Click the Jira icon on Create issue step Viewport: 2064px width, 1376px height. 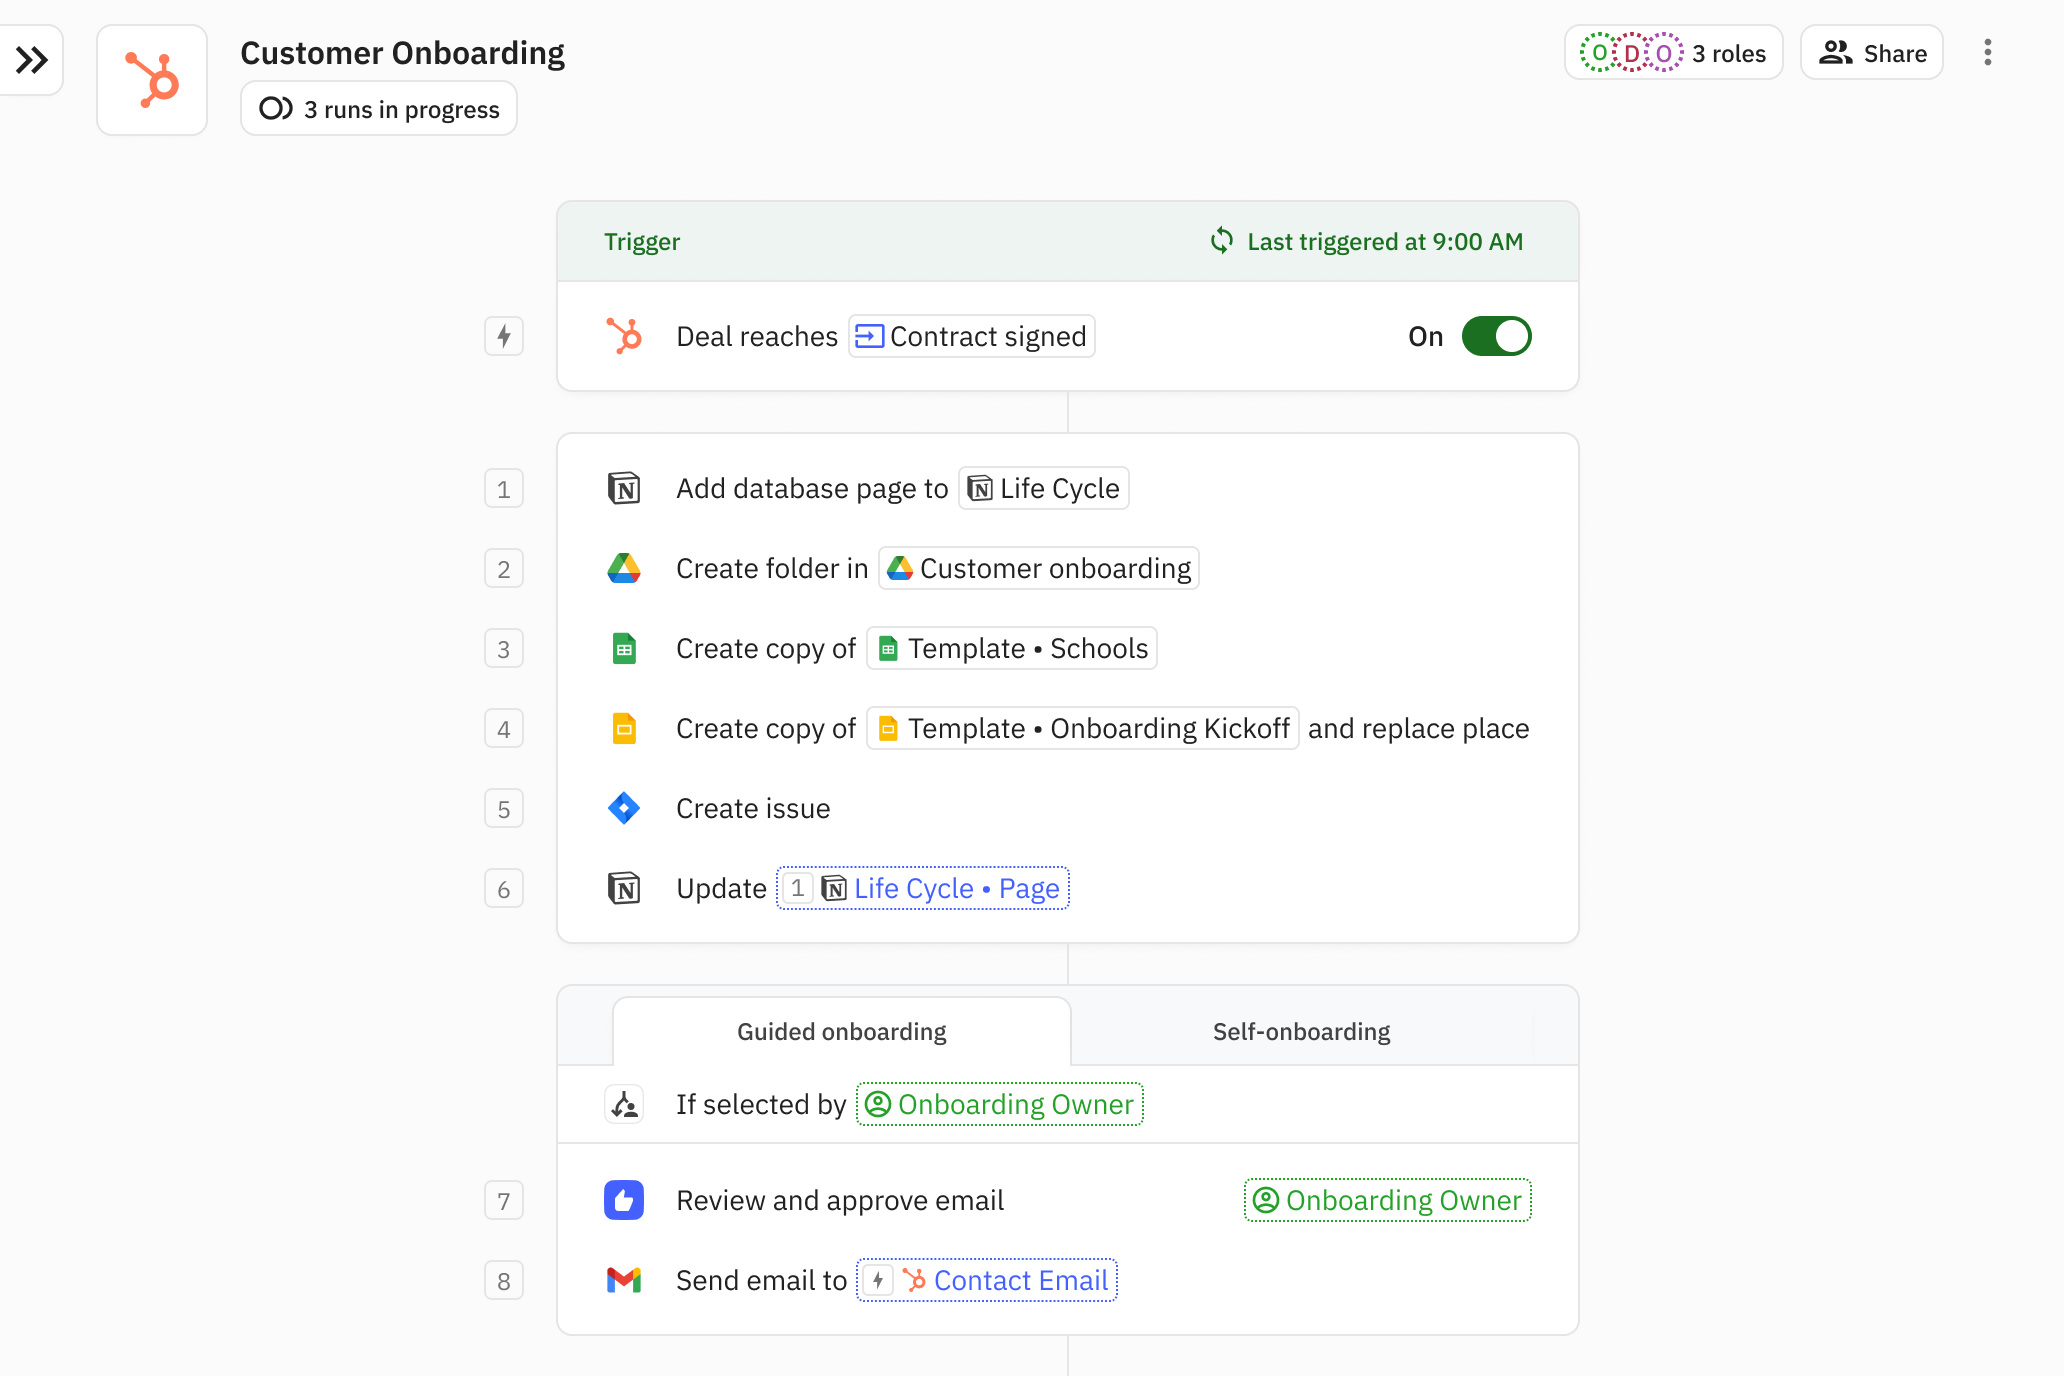tap(624, 808)
